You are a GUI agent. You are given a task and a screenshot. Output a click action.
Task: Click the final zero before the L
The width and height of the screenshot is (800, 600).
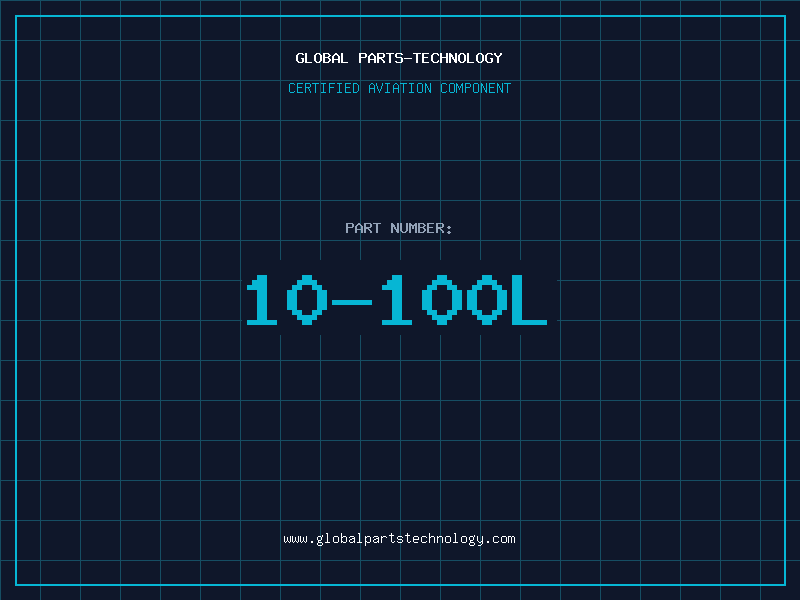(x=486, y=300)
